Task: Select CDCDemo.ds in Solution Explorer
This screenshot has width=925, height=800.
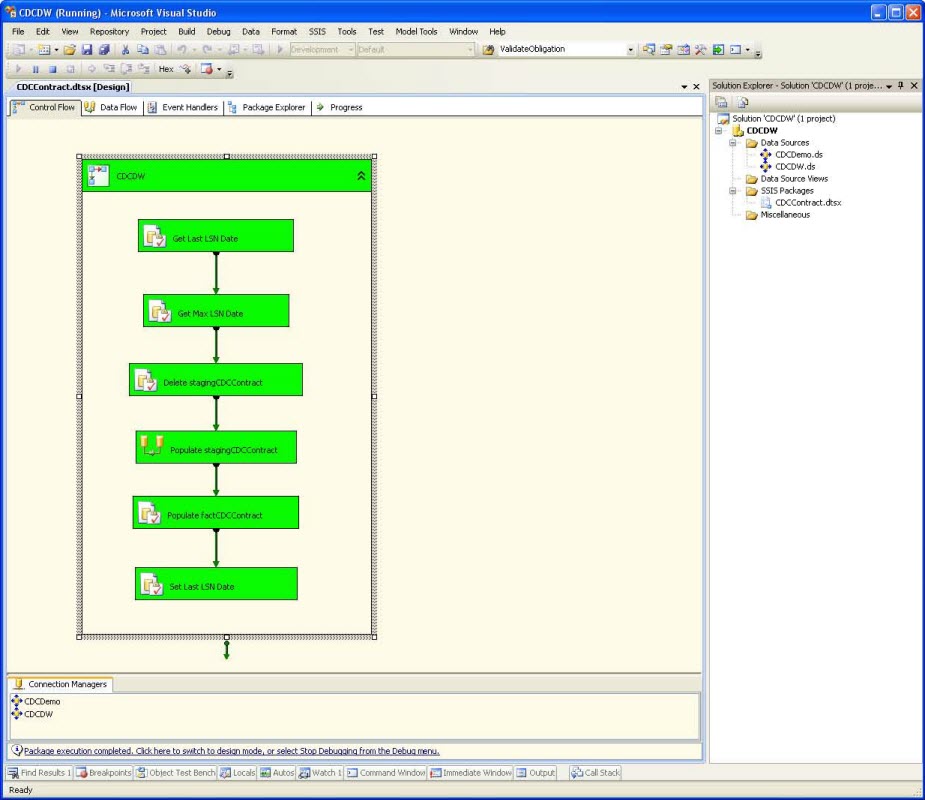Action: coord(792,155)
